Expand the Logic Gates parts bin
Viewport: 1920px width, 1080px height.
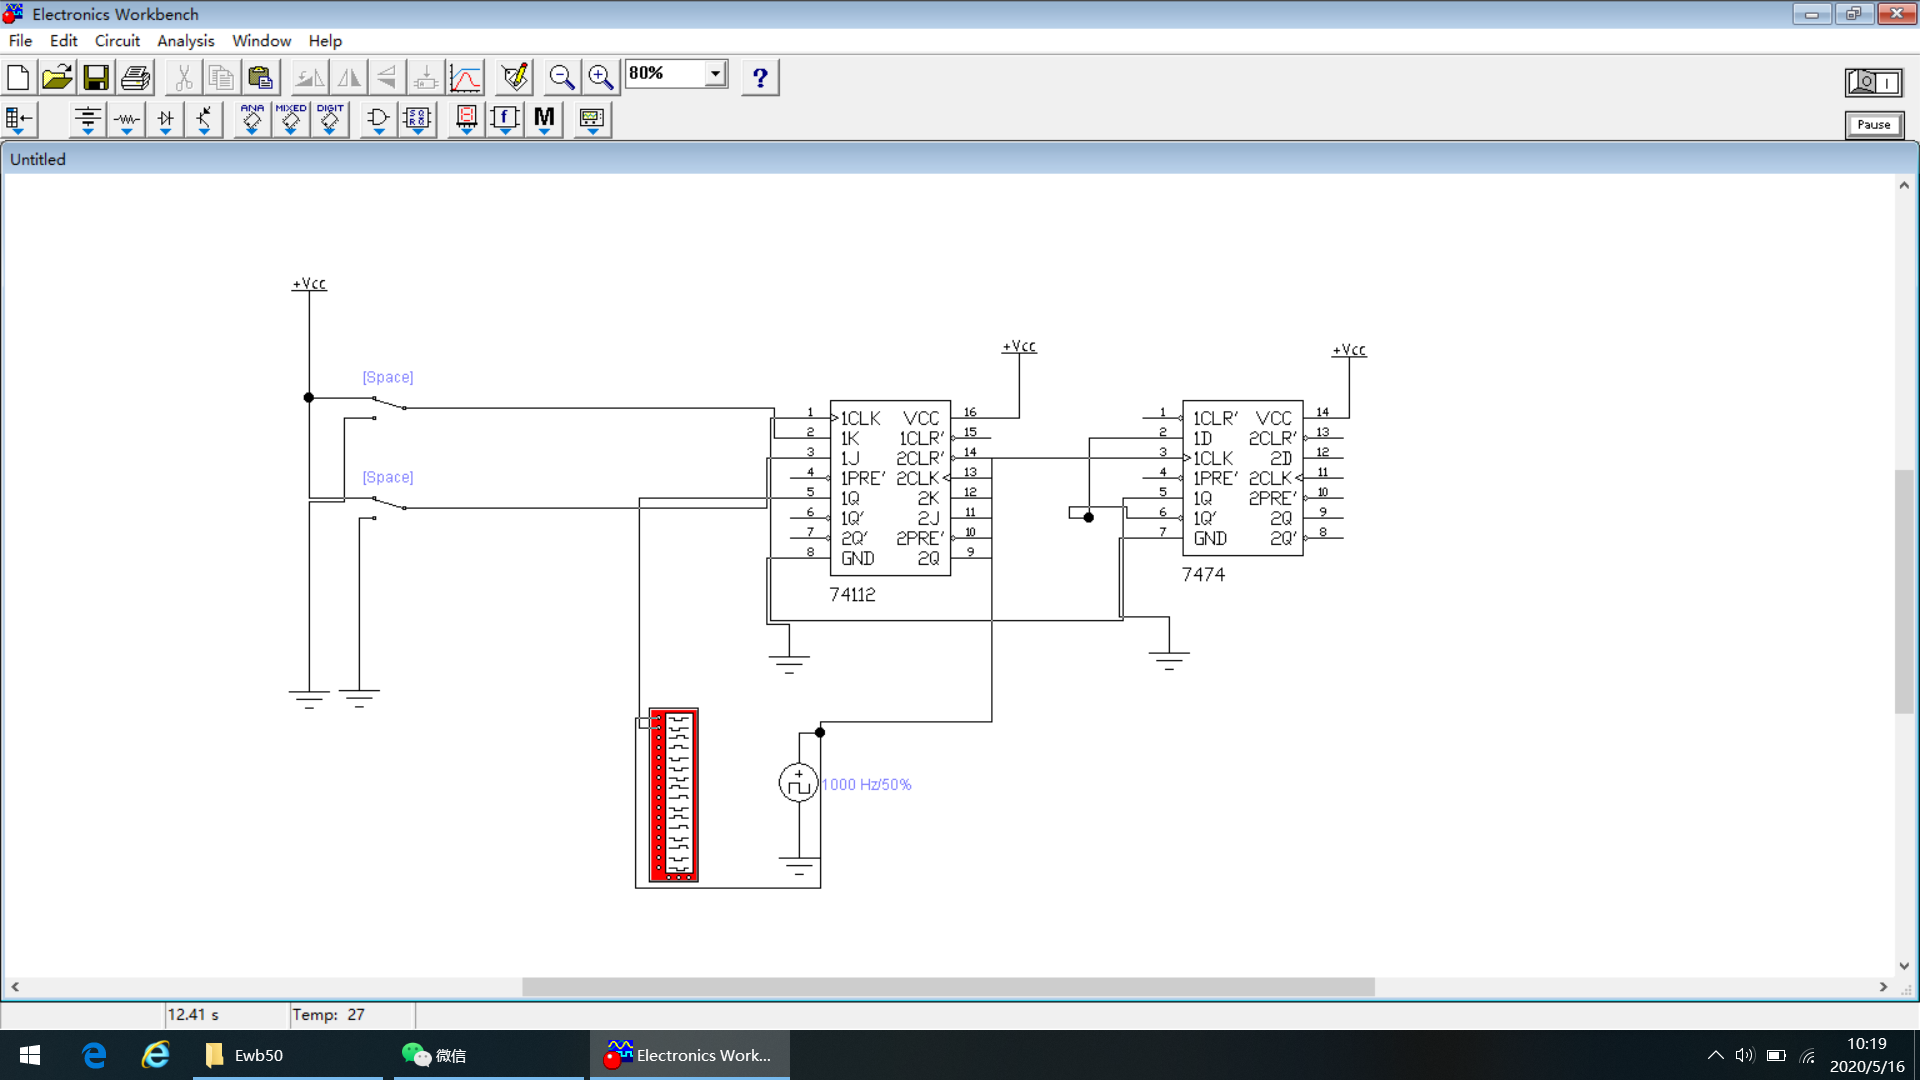click(378, 119)
